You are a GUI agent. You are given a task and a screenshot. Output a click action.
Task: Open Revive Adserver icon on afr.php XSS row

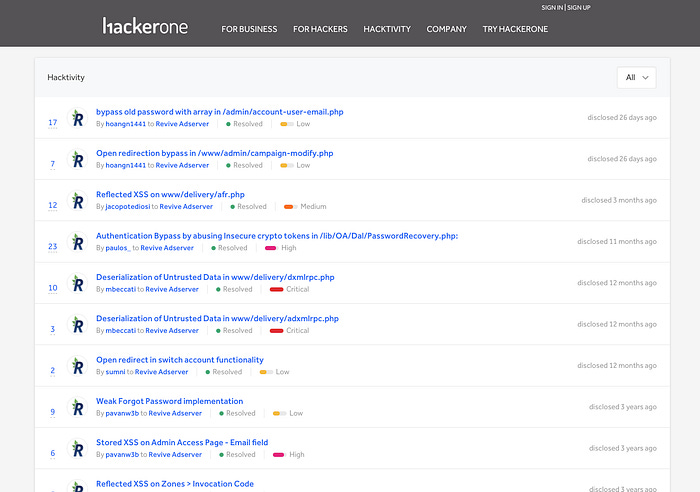click(77, 201)
